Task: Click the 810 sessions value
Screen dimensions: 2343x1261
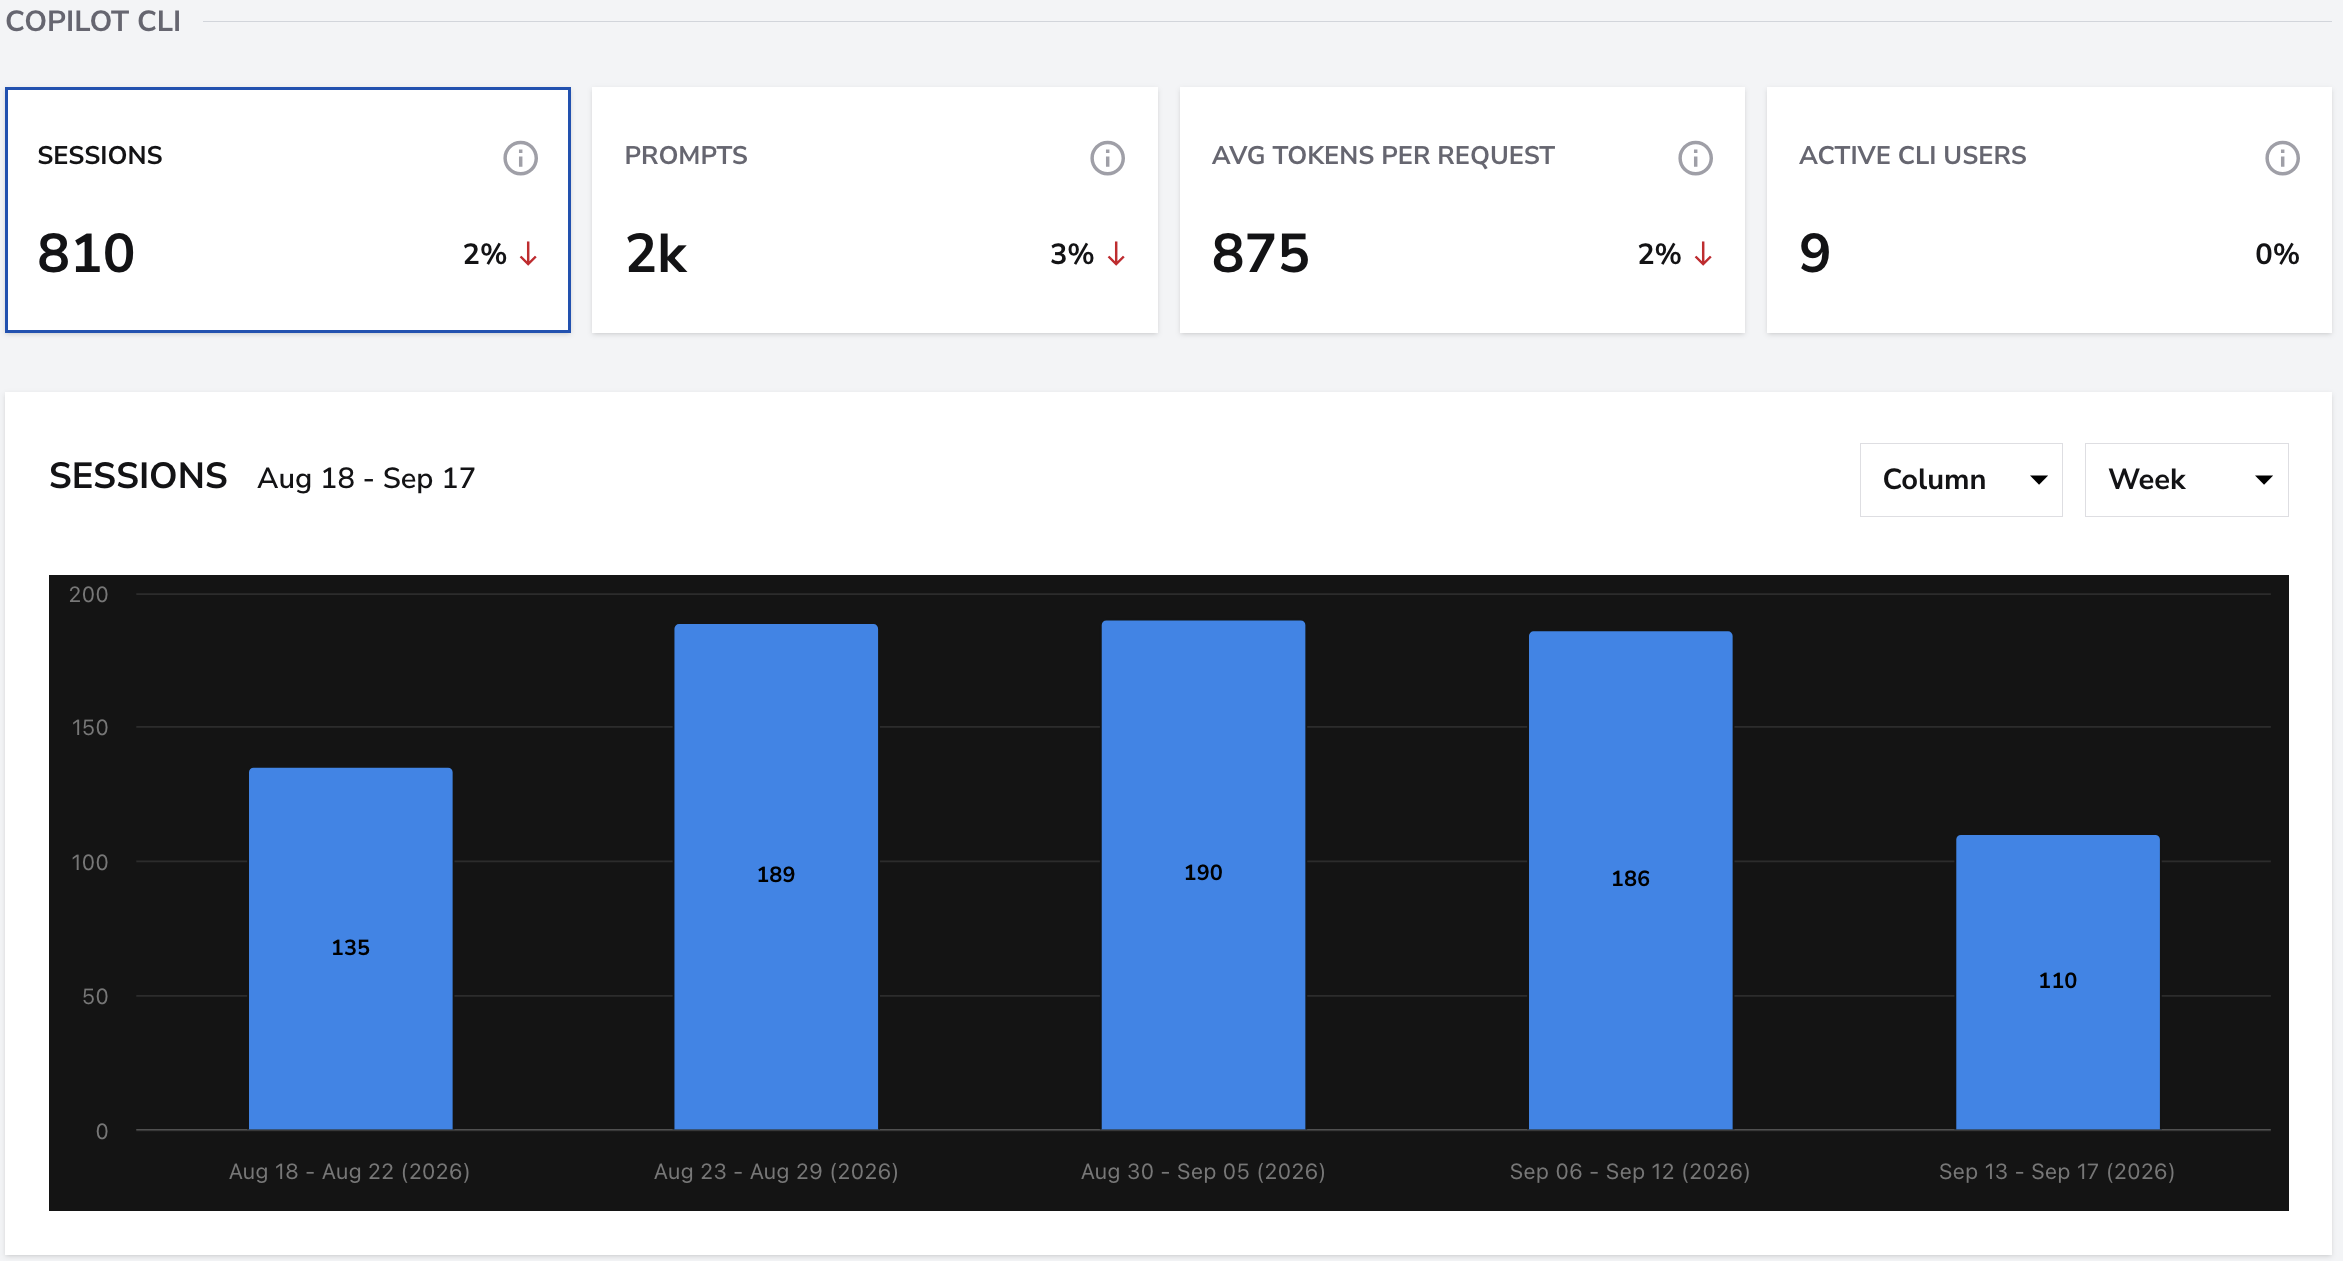Action: pos(86,253)
